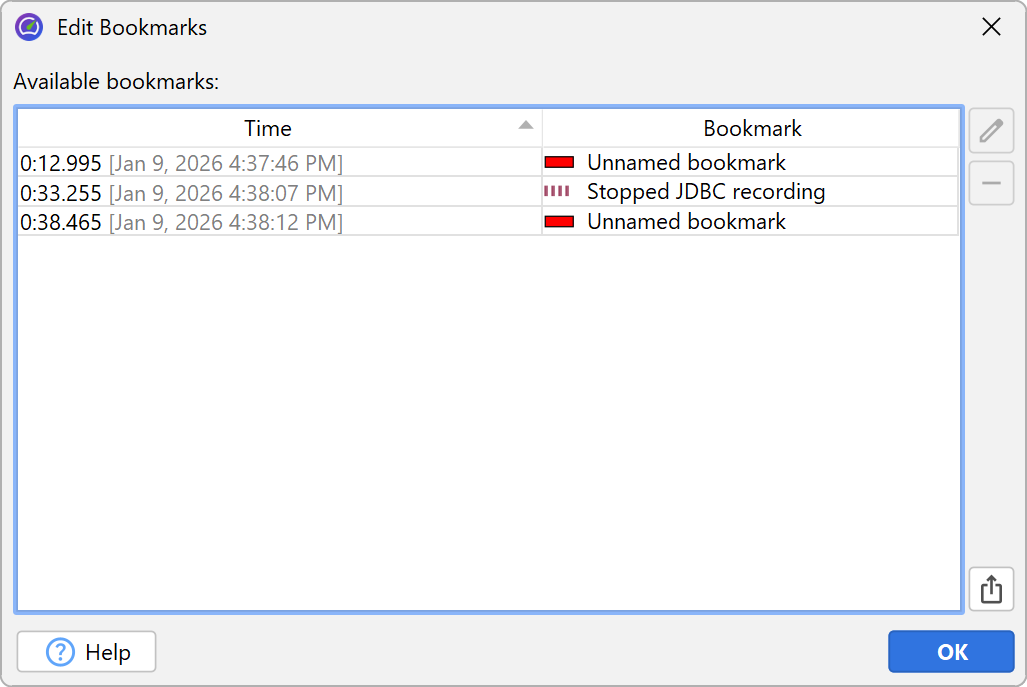
Task: Click the question mark help icon
Action: (61, 652)
